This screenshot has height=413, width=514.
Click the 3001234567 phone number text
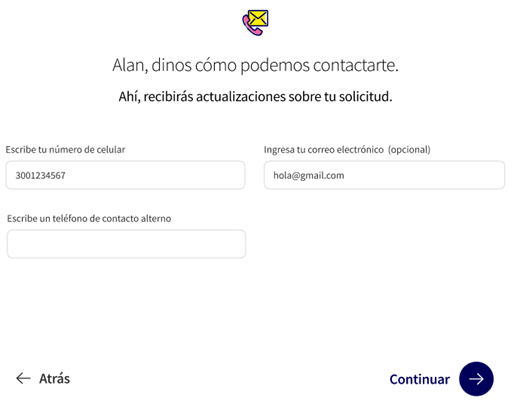pos(40,175)
